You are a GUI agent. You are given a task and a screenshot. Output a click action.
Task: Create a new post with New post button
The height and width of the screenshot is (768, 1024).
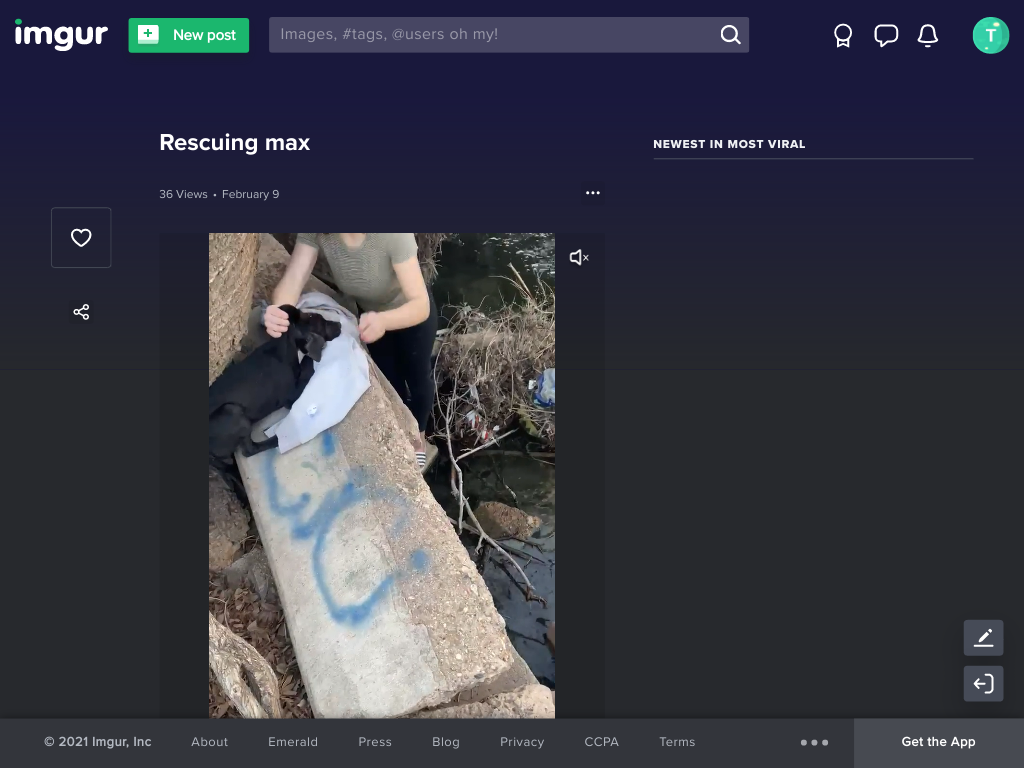pyautogui.click(x=188, y=35)
